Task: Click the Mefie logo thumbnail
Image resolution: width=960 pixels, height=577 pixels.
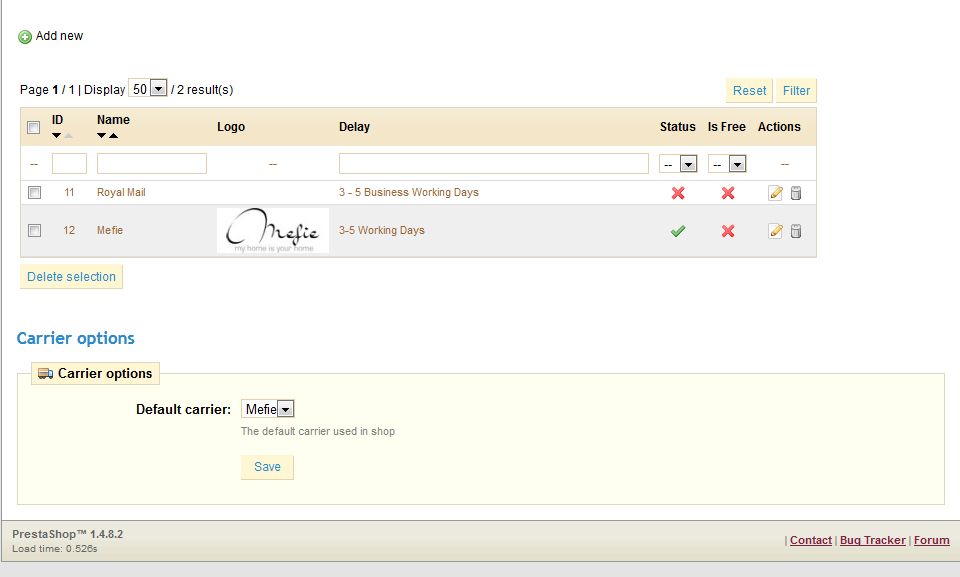Action: coord(273,230)
